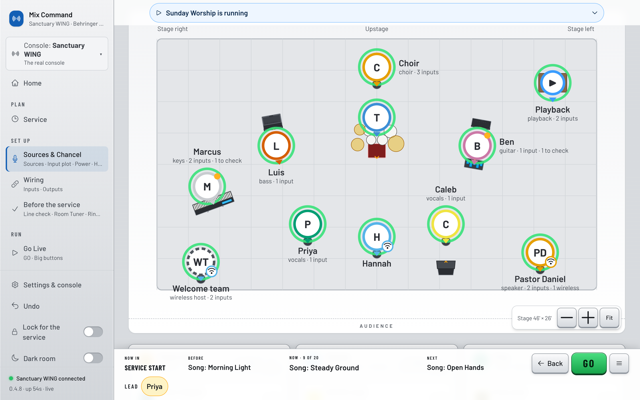Open the Wiring setup page
The image size is (640, 400).
(x=57, y=184)
